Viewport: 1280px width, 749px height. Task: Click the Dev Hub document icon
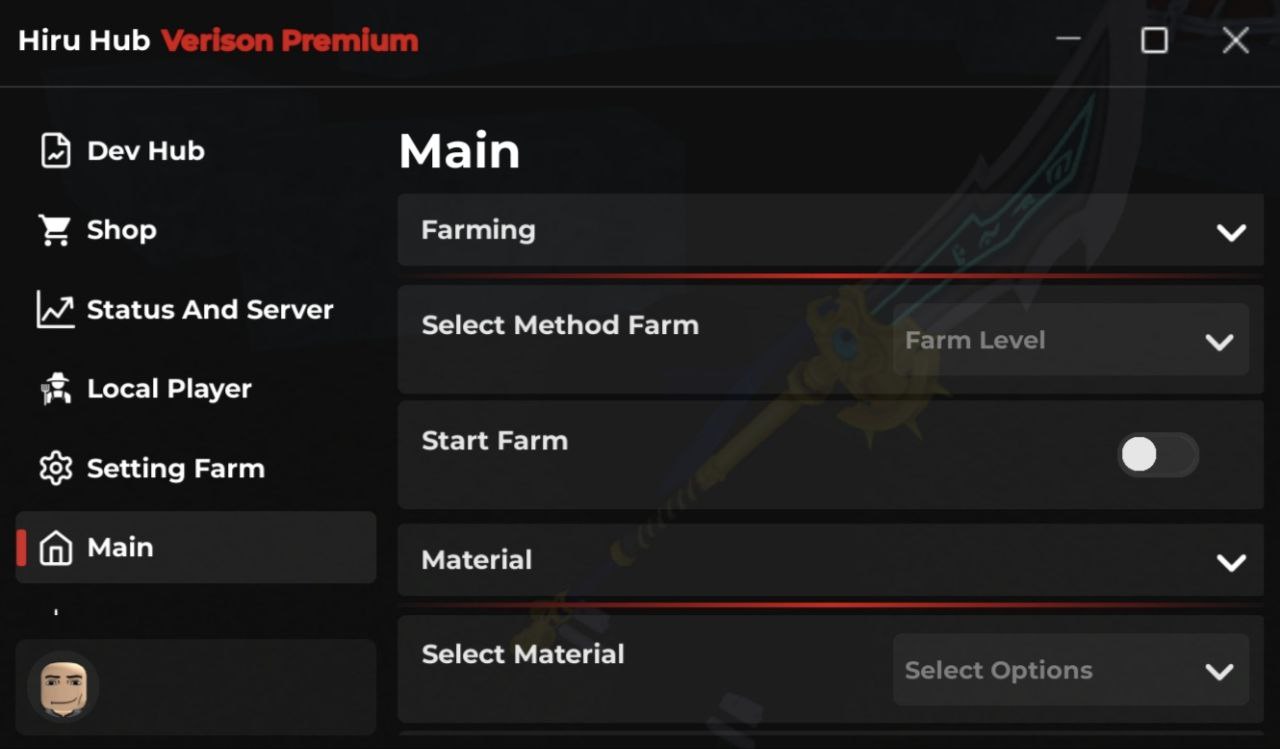point(56,151)
